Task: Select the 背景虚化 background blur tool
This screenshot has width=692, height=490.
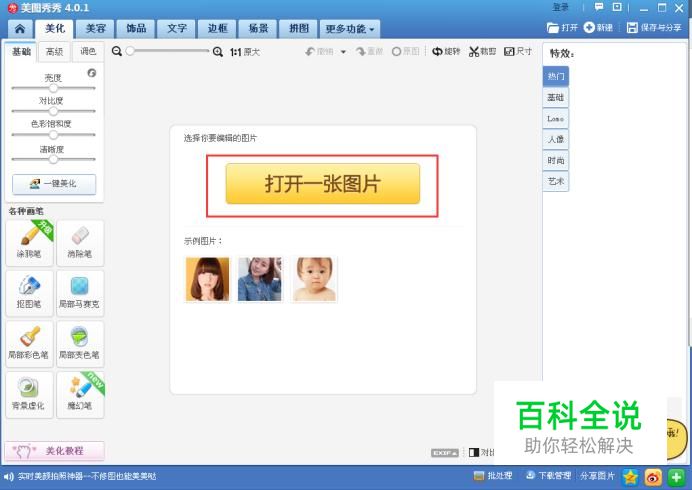Action: [29, 395]
